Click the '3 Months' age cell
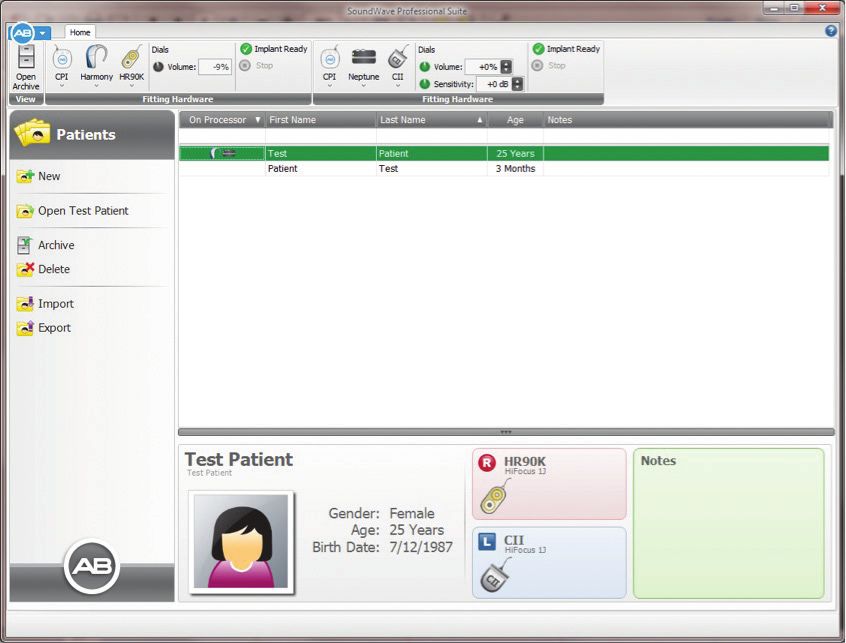Image resolution: width=846 pixels, height=643 pixels. click(515, 168)
